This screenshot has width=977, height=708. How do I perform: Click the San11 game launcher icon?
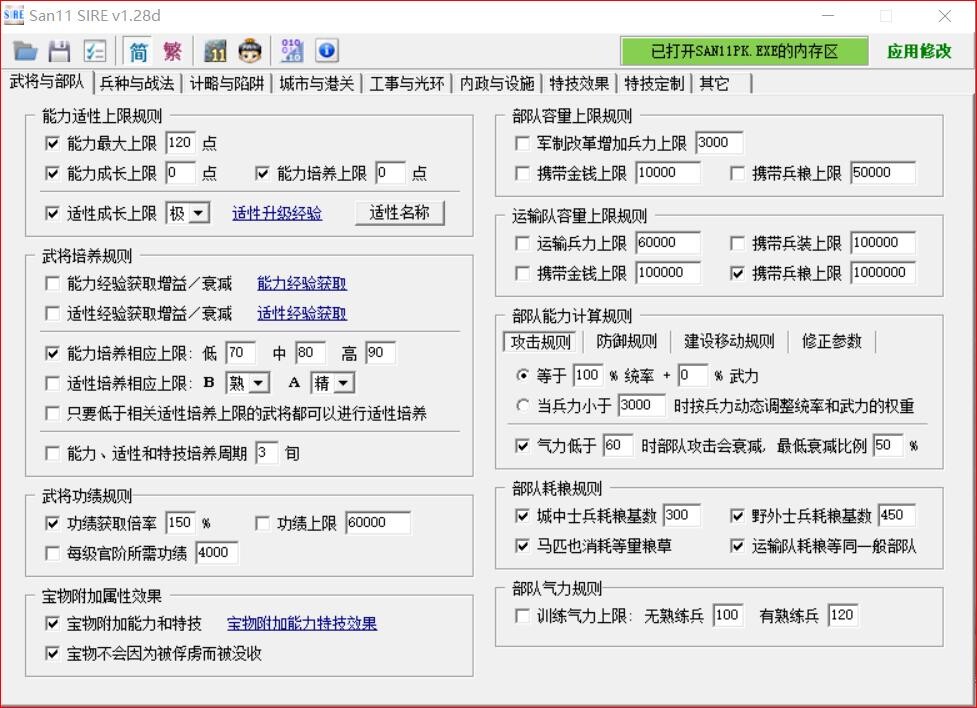click(215, 49)
